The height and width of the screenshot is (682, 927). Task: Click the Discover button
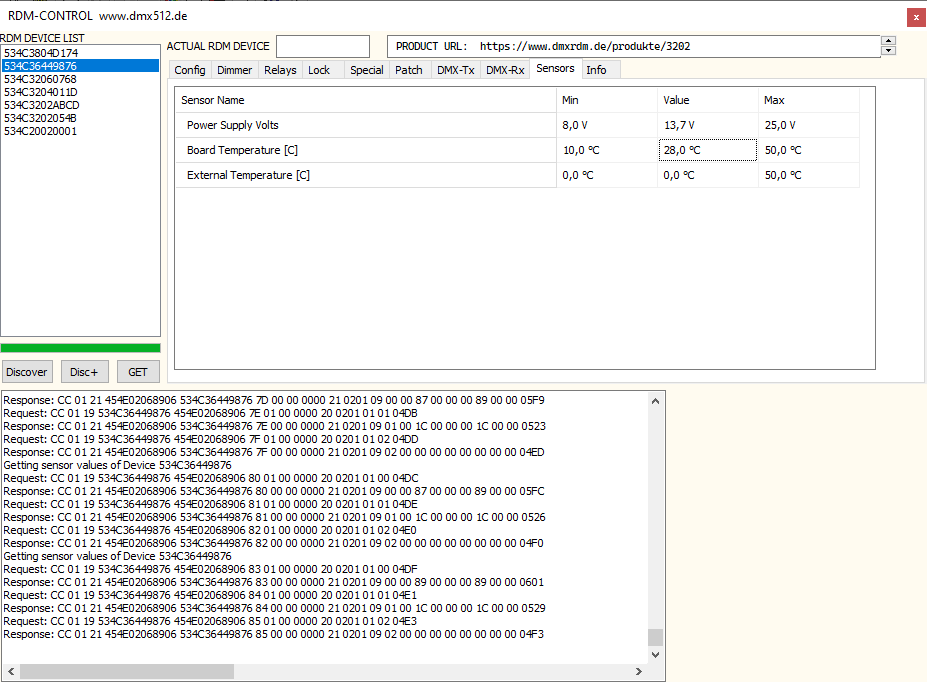tap(26, 372)
